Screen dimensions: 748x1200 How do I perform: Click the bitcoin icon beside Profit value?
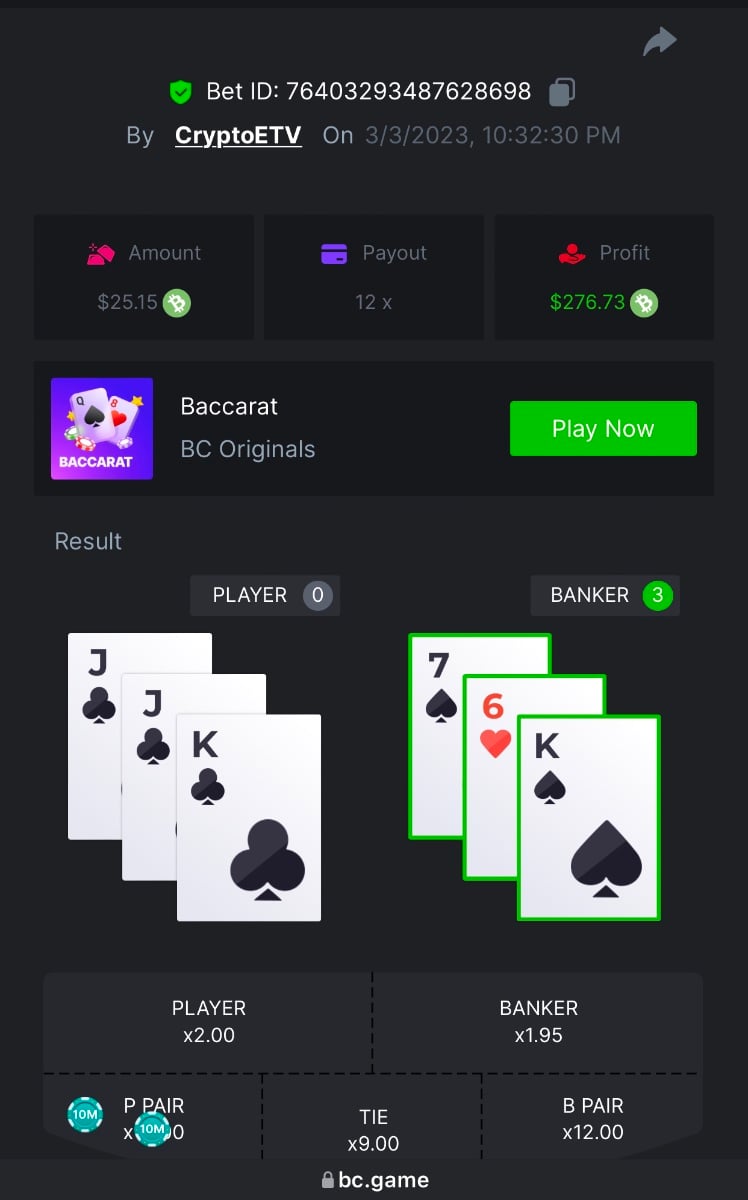pyautogui.click(x=645, y=302)
